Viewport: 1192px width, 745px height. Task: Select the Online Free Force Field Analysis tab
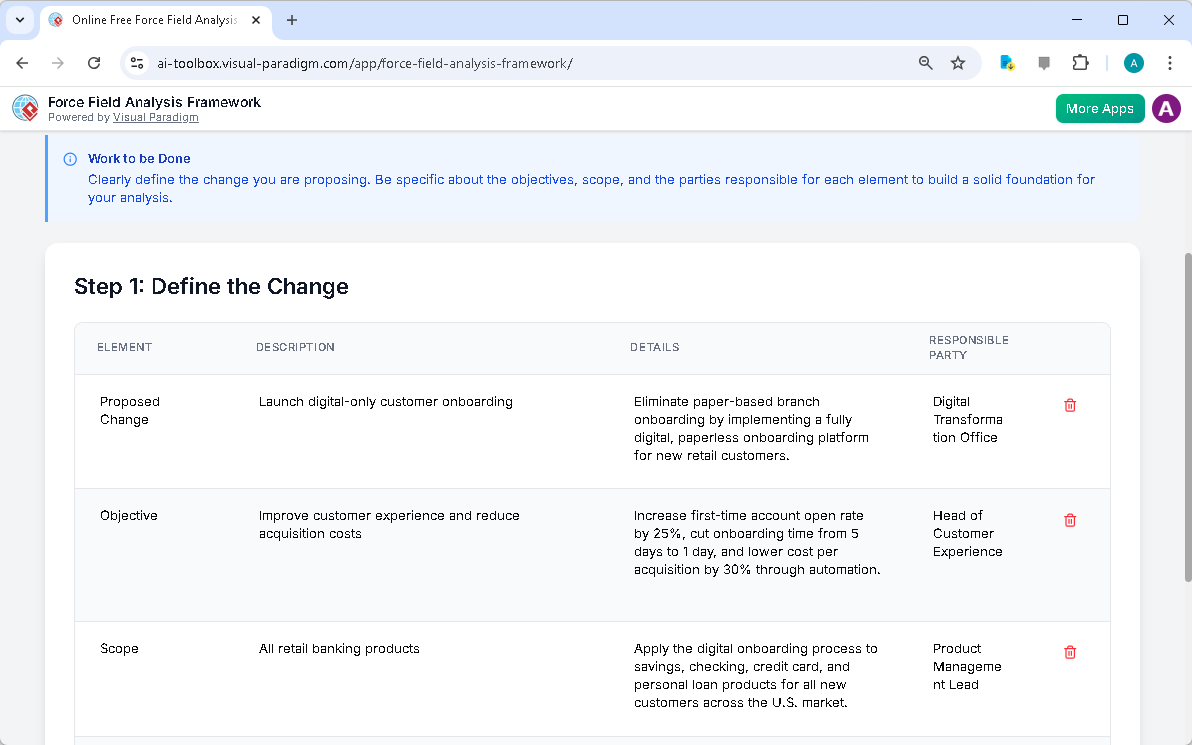pos(150,20)
